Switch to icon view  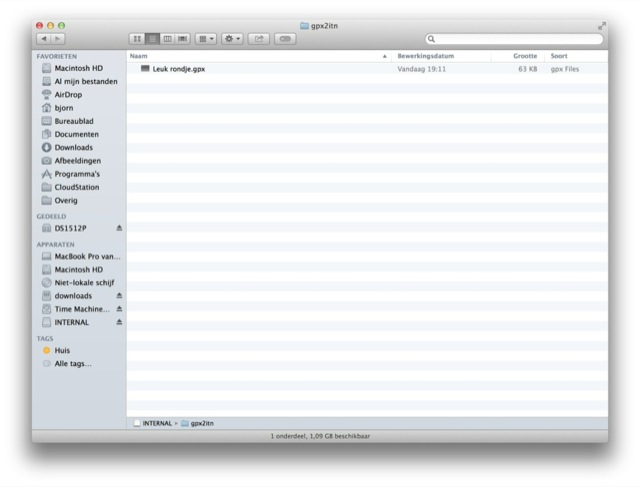(x=137, y=39)
